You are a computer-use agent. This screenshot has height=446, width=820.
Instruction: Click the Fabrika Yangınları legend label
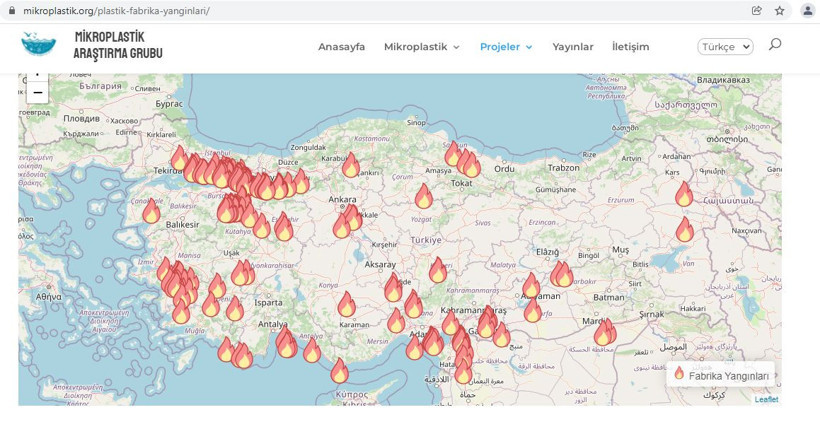[x=729, y=376]
